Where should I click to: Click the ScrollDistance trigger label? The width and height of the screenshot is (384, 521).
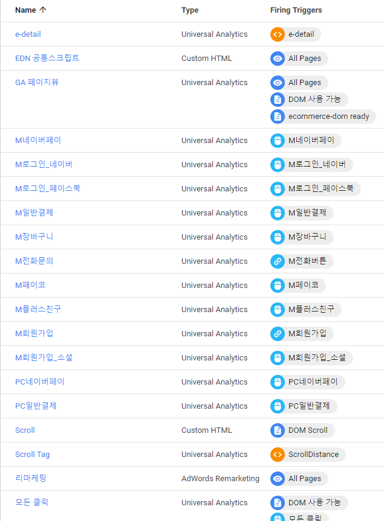click(x=313, y=454)
